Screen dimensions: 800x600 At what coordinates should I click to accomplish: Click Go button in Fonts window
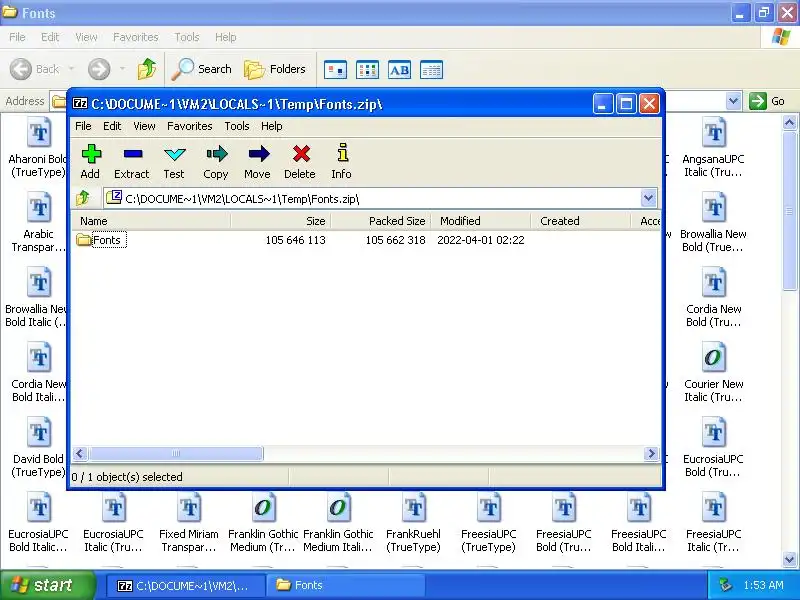click(x=767, y=101)
